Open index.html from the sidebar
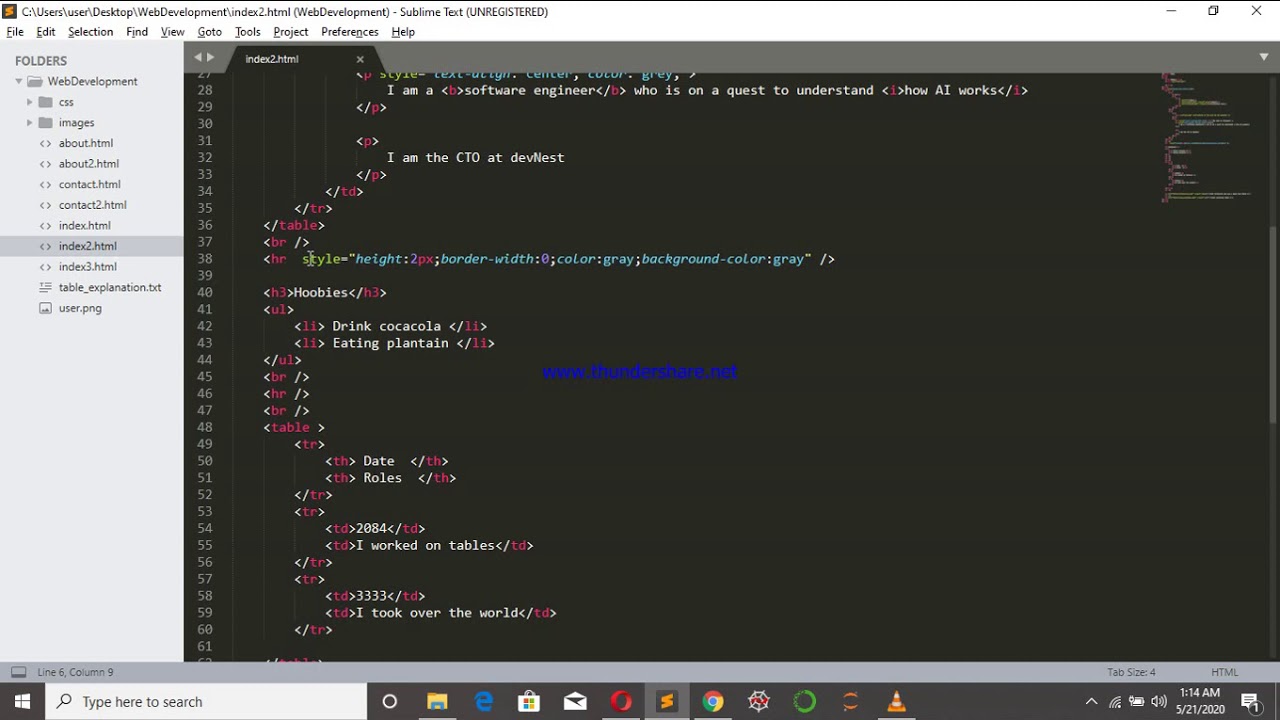The height and width of the screenshot is (720, 1280). (x=85, y=226)
